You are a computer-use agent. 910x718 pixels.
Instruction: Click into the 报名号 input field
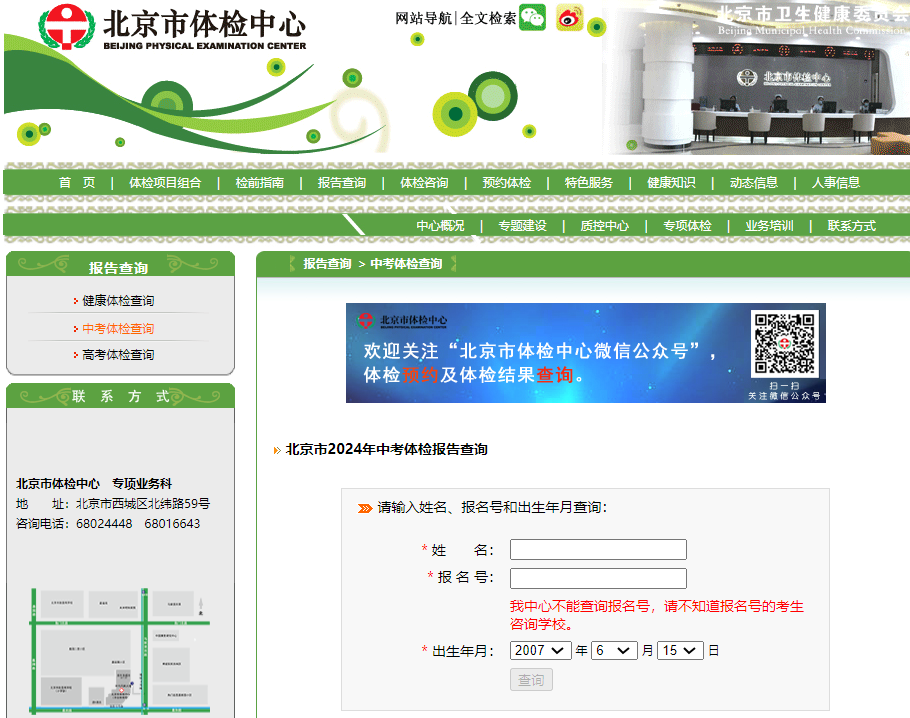(597, 578)
